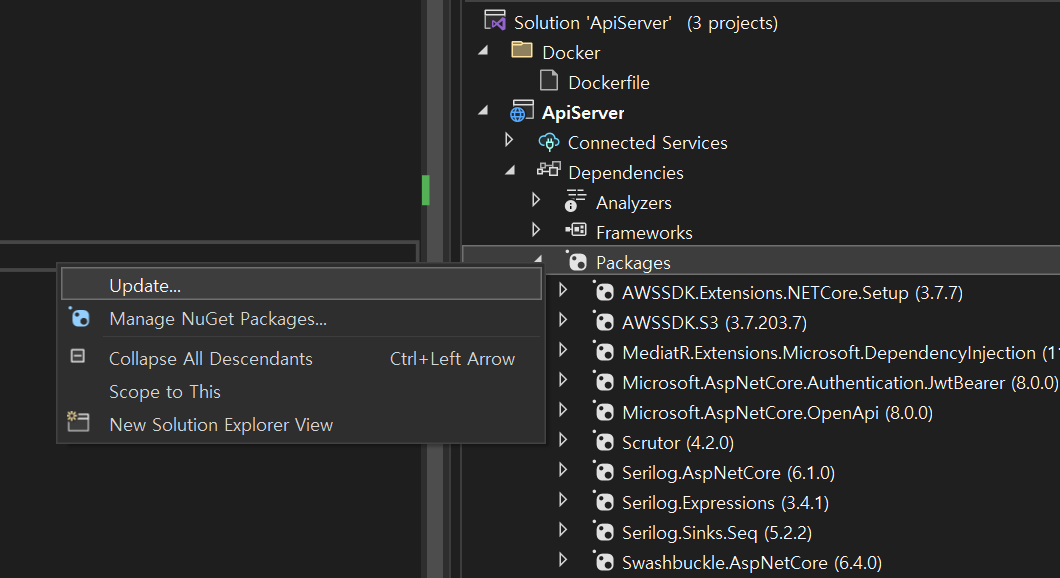Collapse the Dependencies node
1060x578 pixels.
[x=510, y=170]
